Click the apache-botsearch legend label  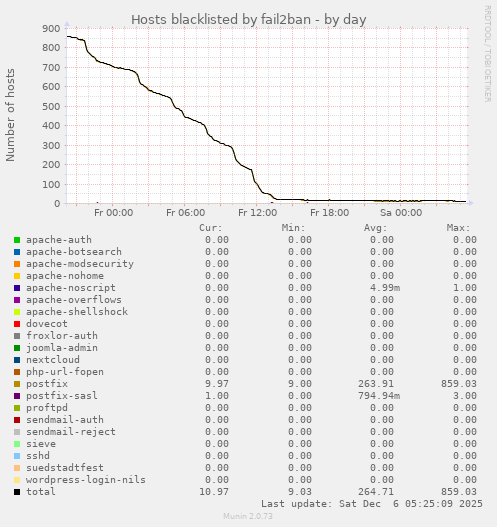[x=74, y=252]
